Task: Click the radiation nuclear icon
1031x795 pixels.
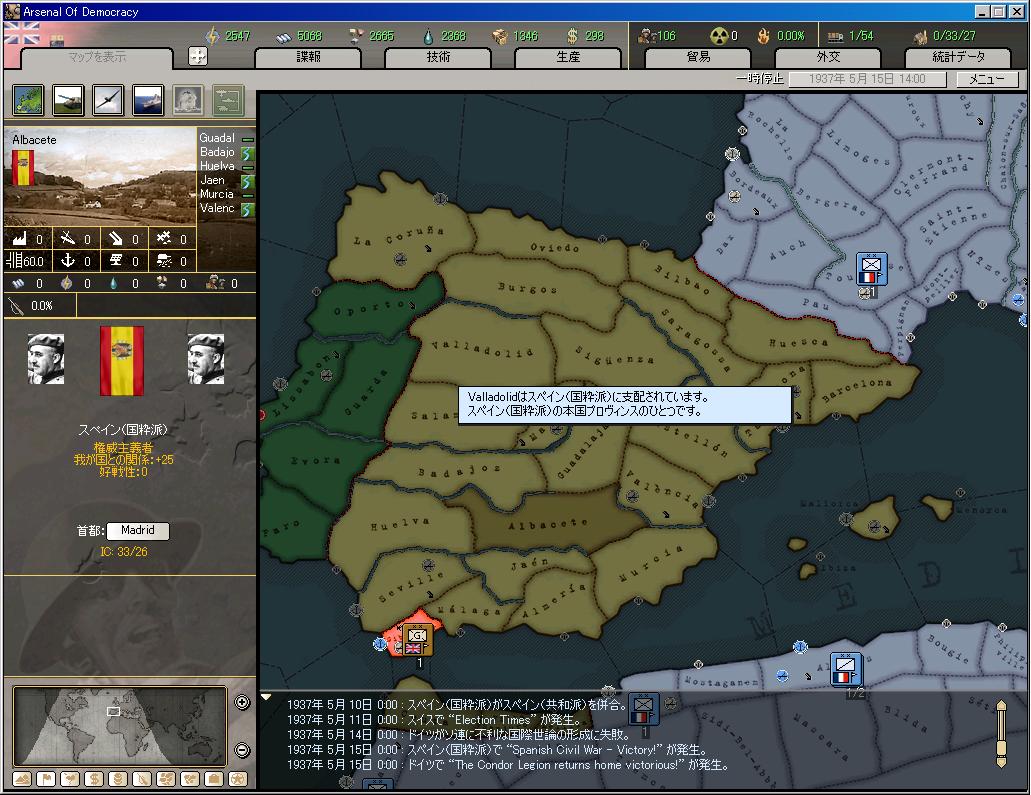Action: pos(719,36)
